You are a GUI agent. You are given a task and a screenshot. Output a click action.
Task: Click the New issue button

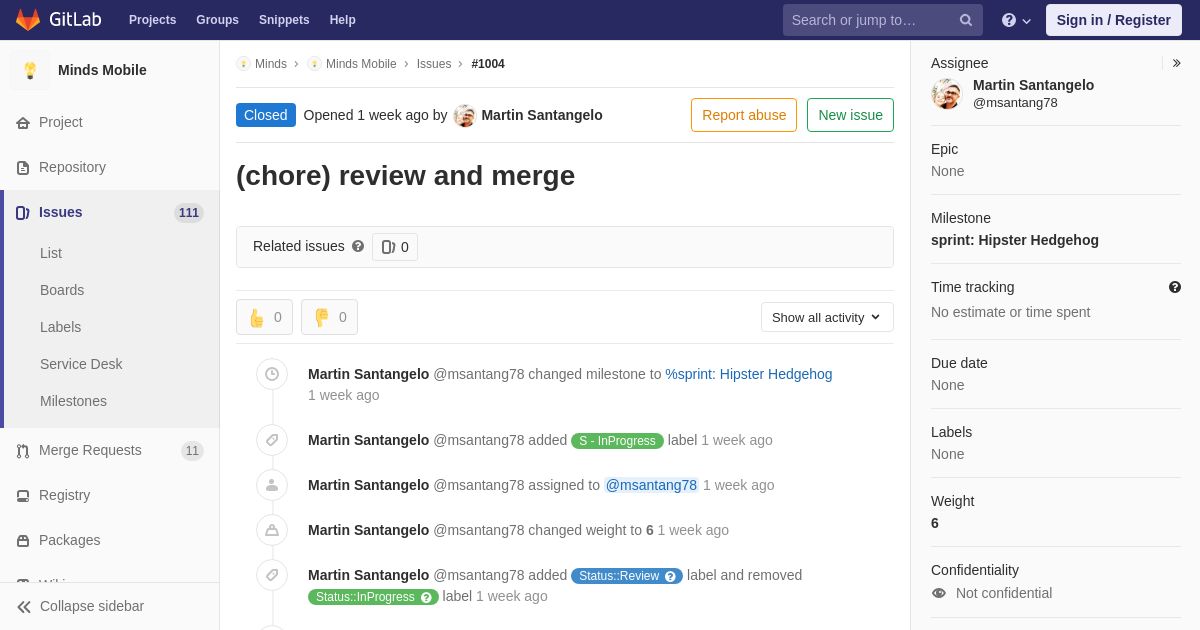850,115
